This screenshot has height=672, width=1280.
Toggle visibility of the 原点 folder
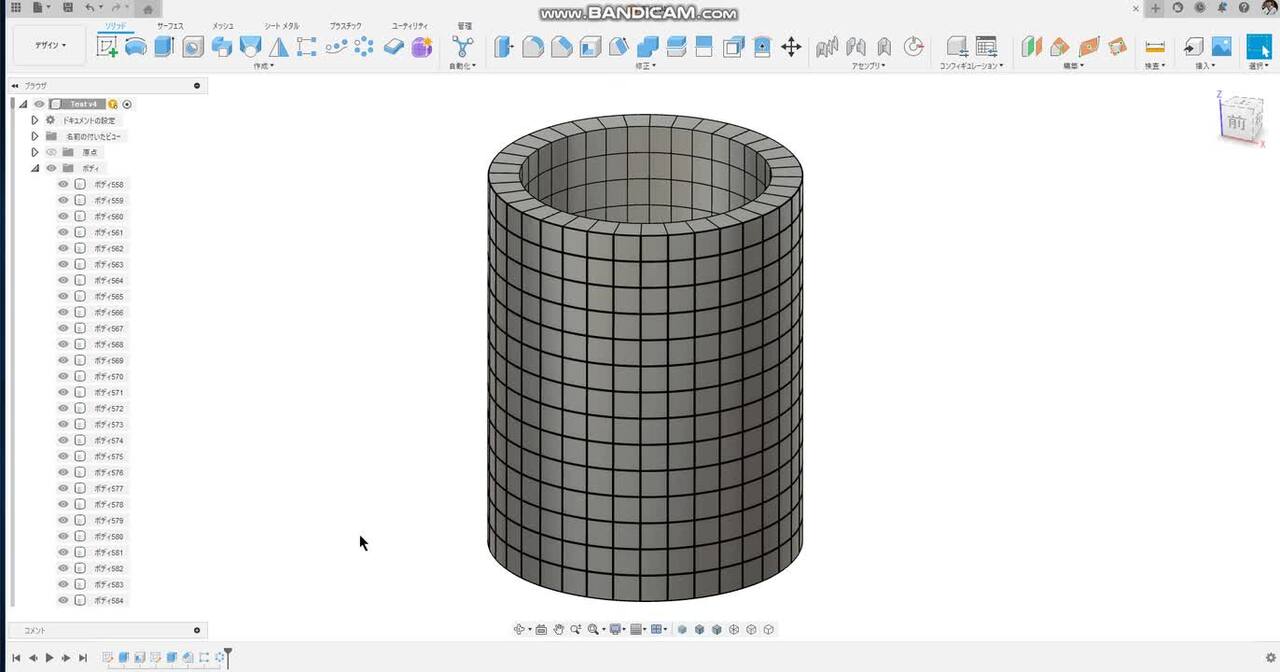(x=51, y=152)
